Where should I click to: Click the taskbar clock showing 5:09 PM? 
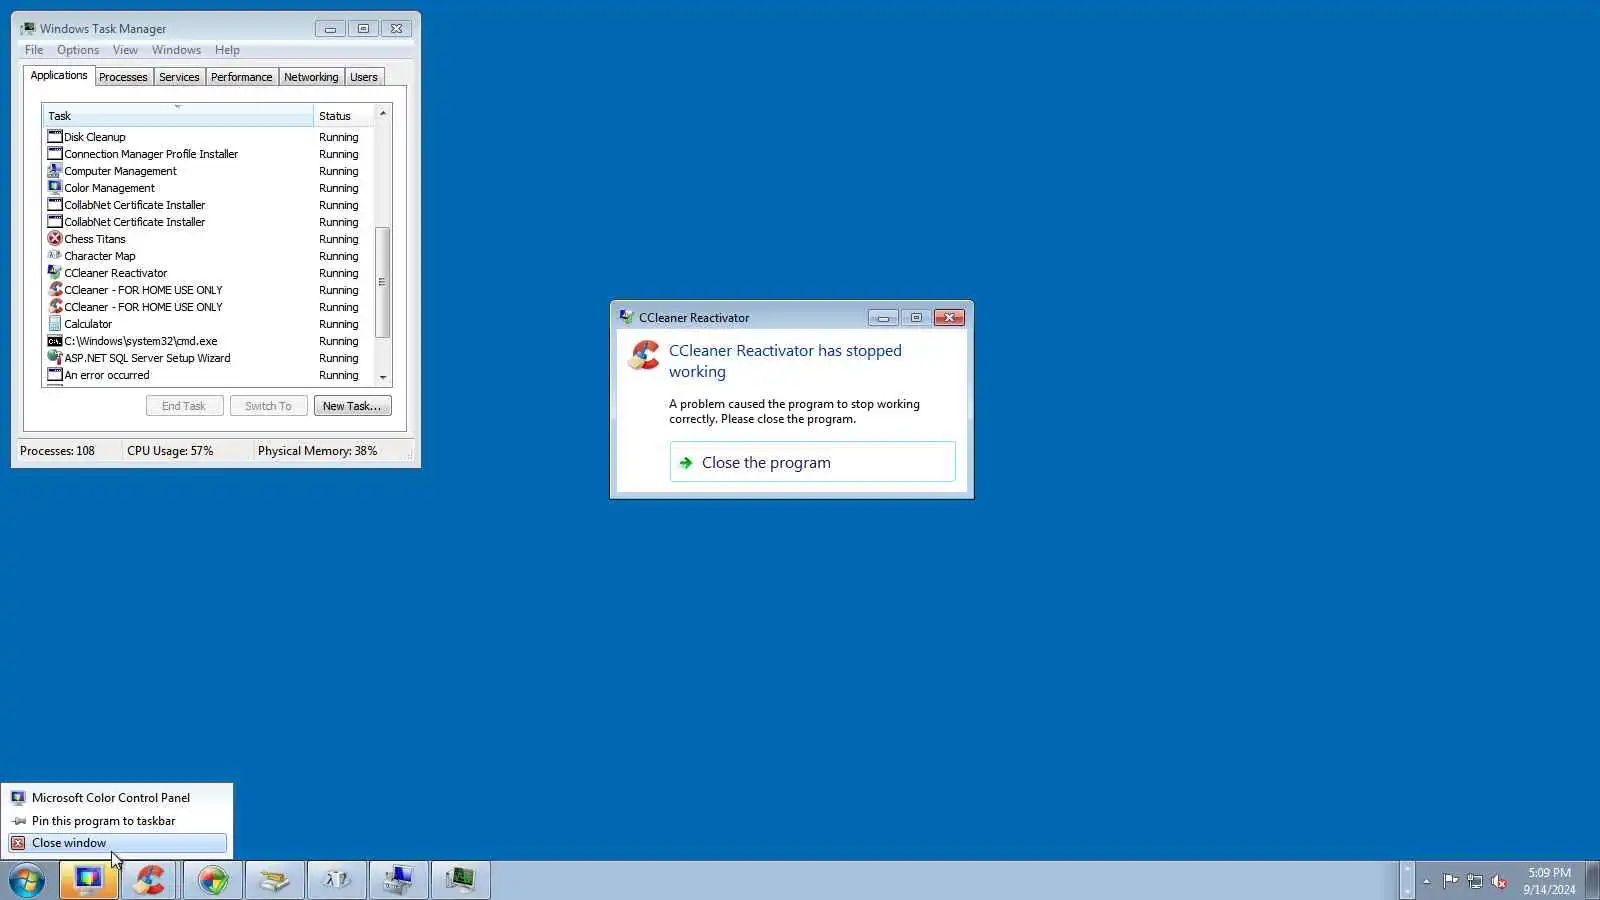[1549, 881]
